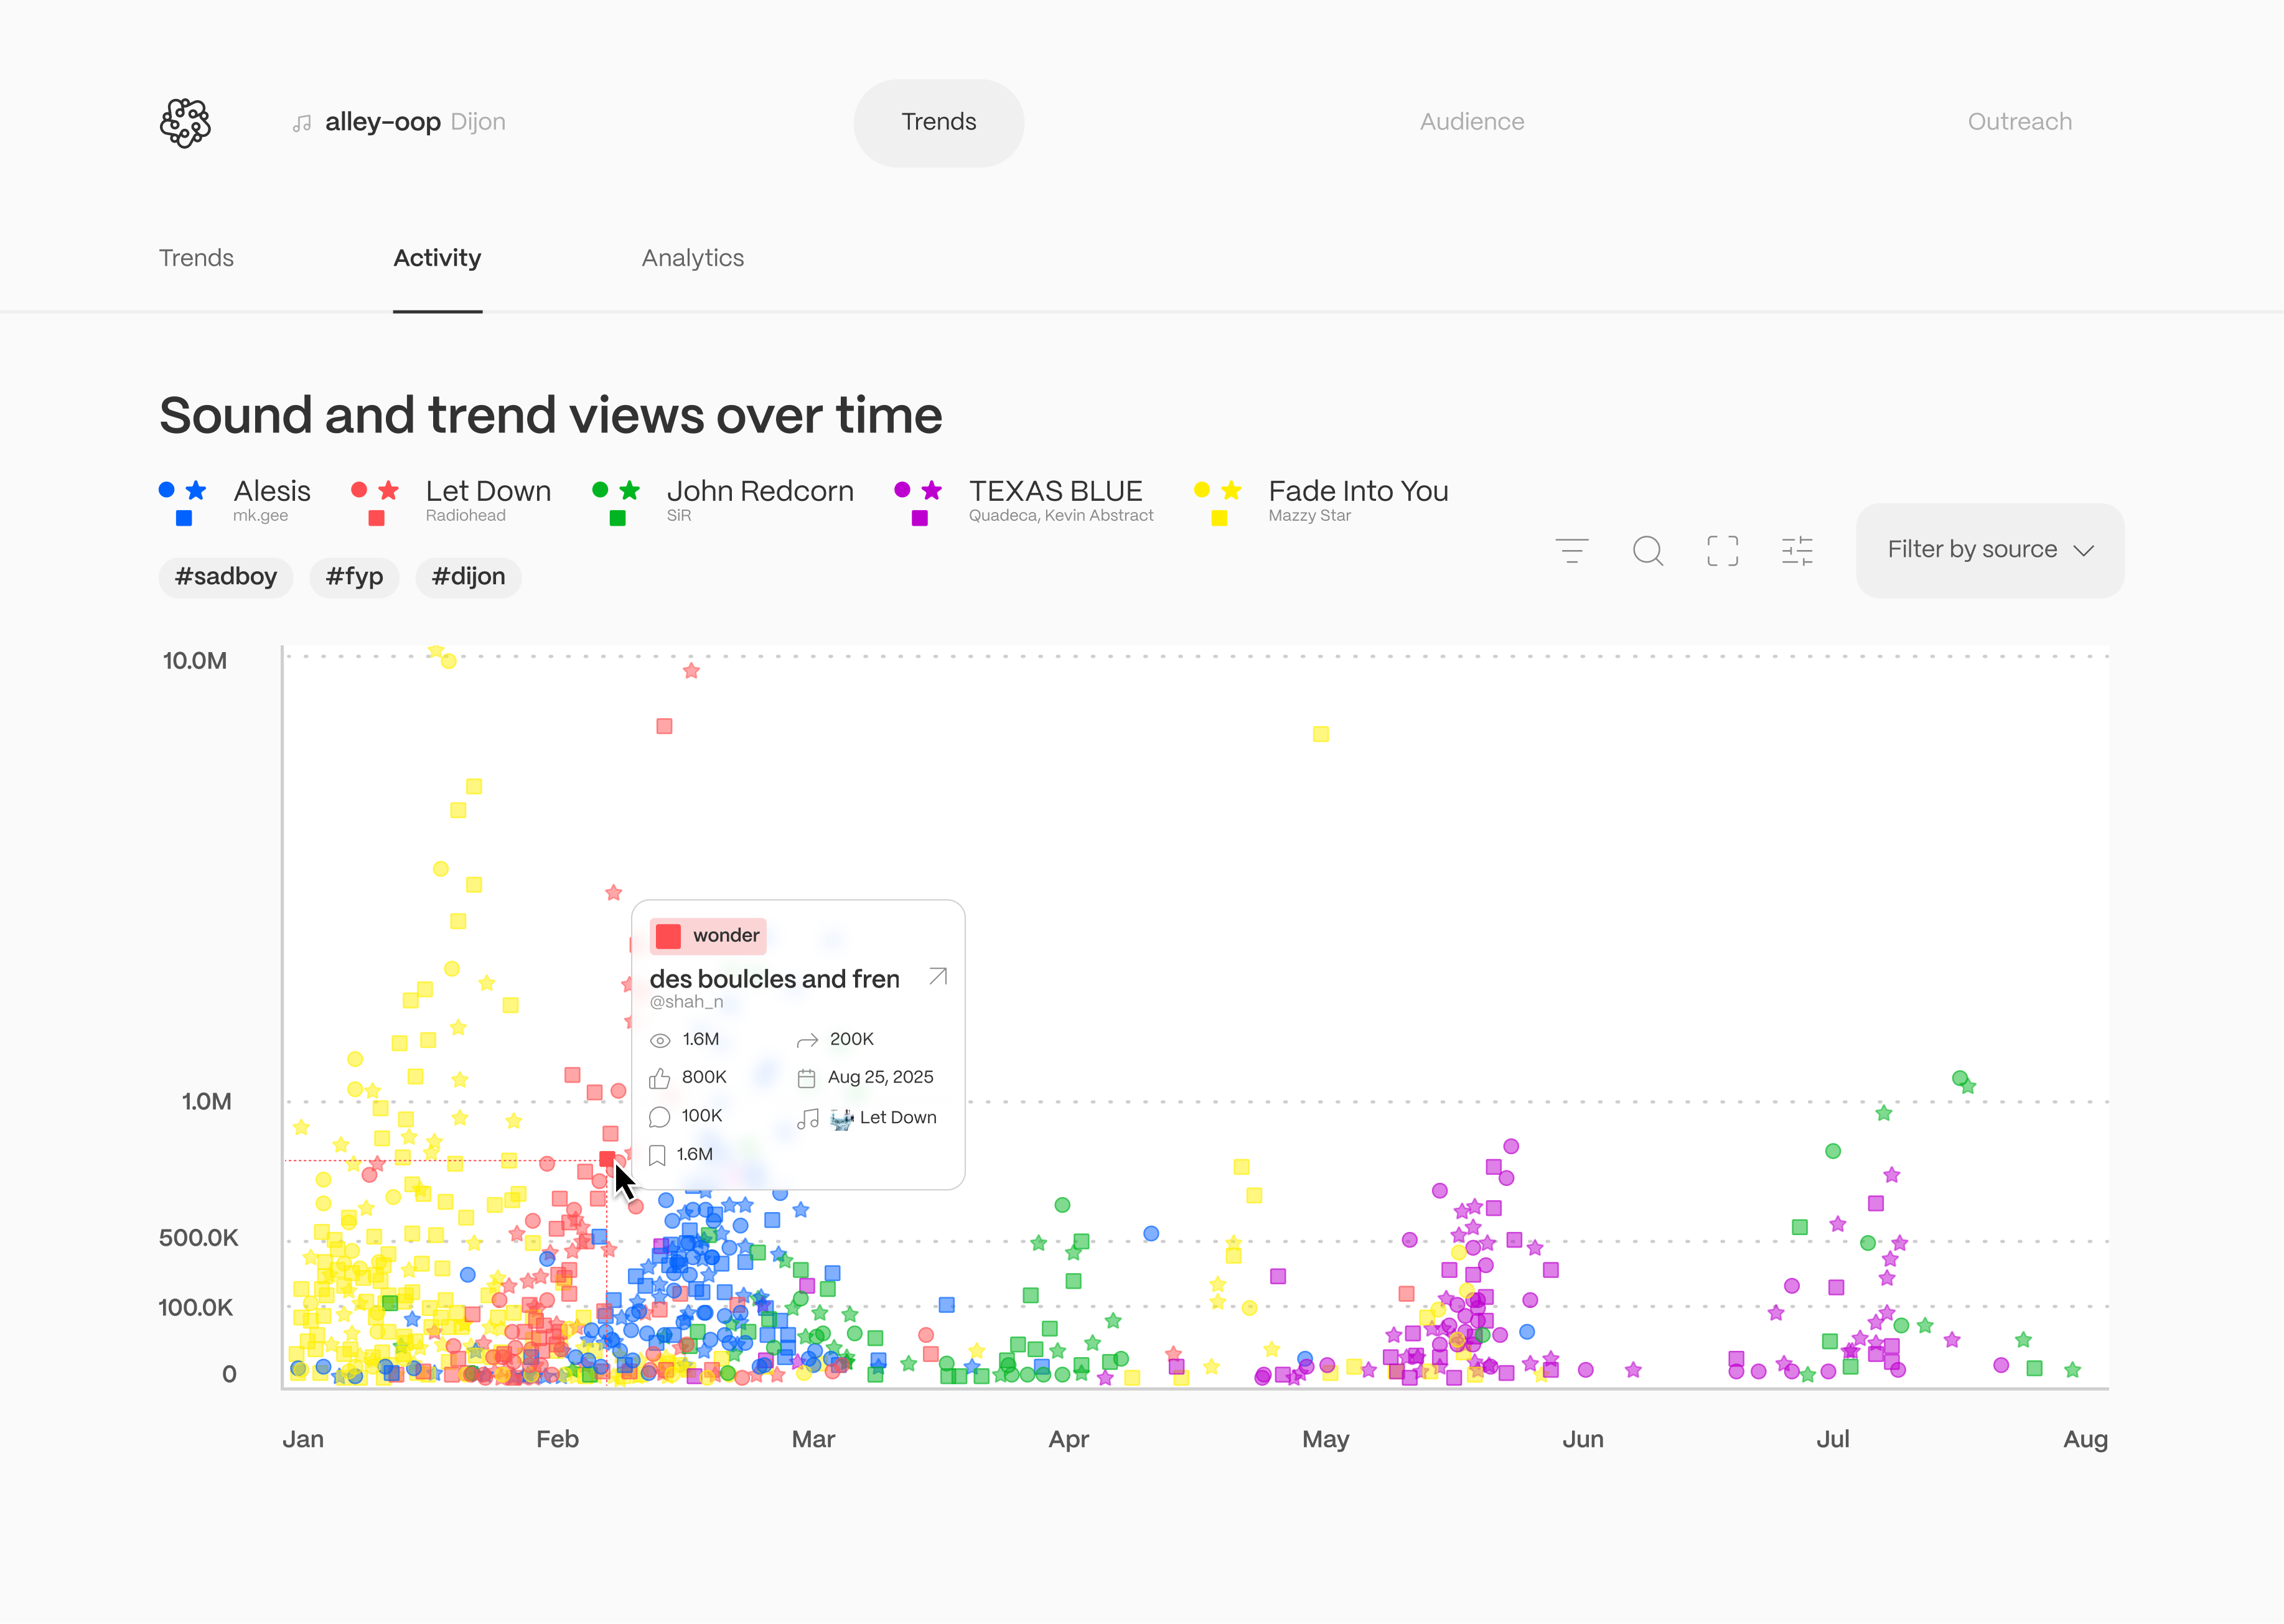Image resolution: width=2284 pixels, height=1624 pixels.
Task: Open the Audience top navigation tab
Action: (1471, 122)
